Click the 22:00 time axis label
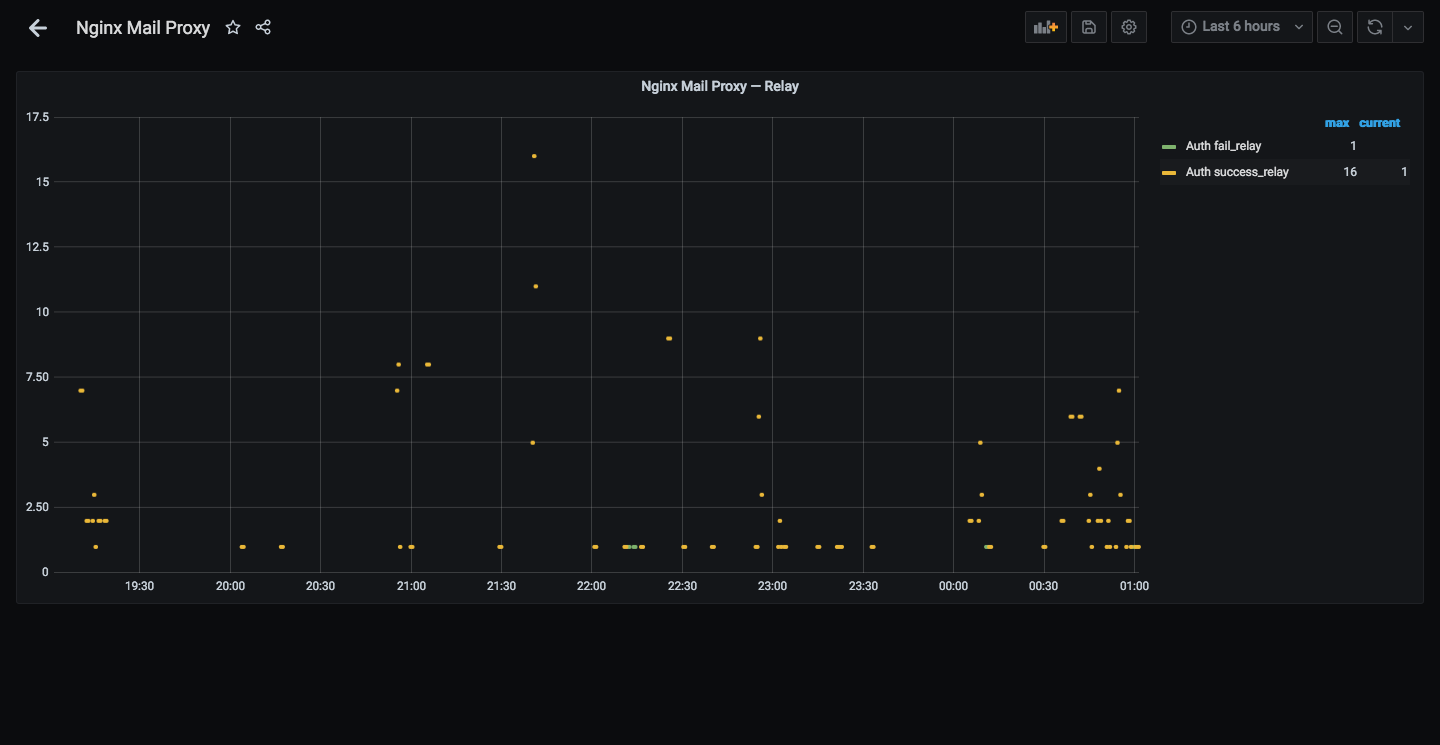 591,586
